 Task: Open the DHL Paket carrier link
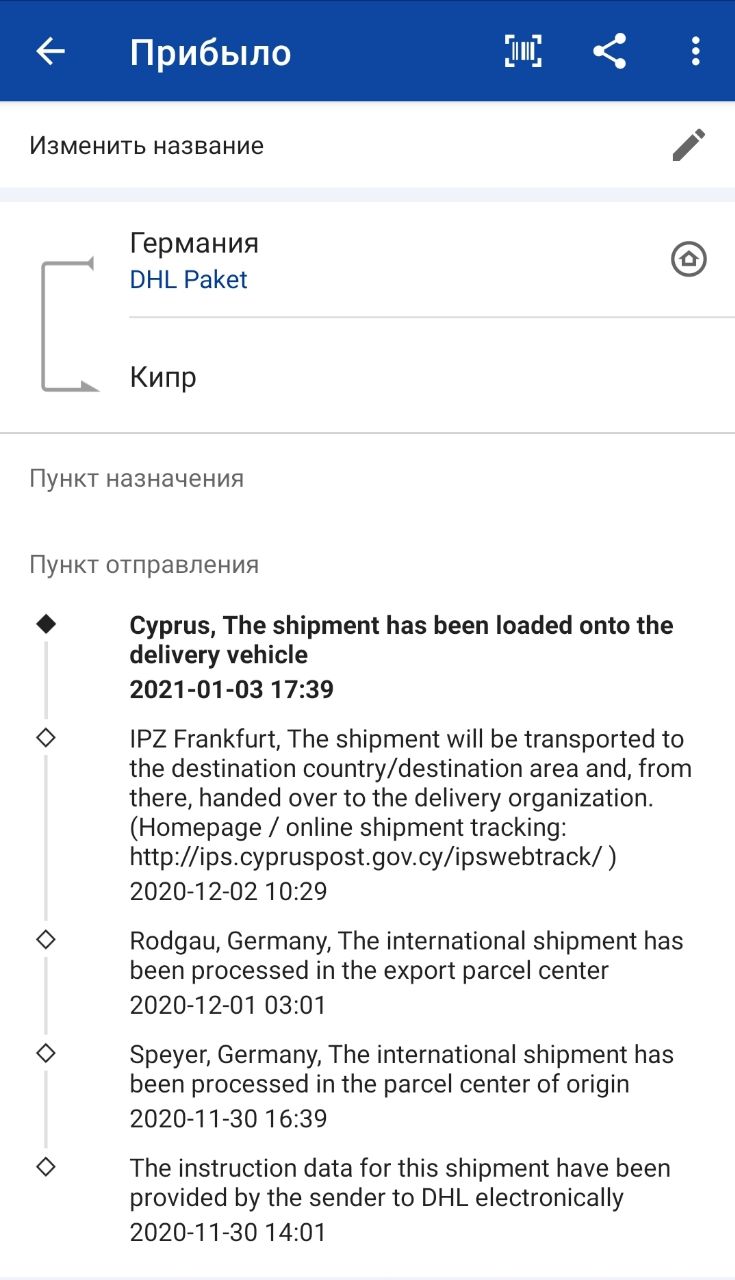tap(188, 280)
